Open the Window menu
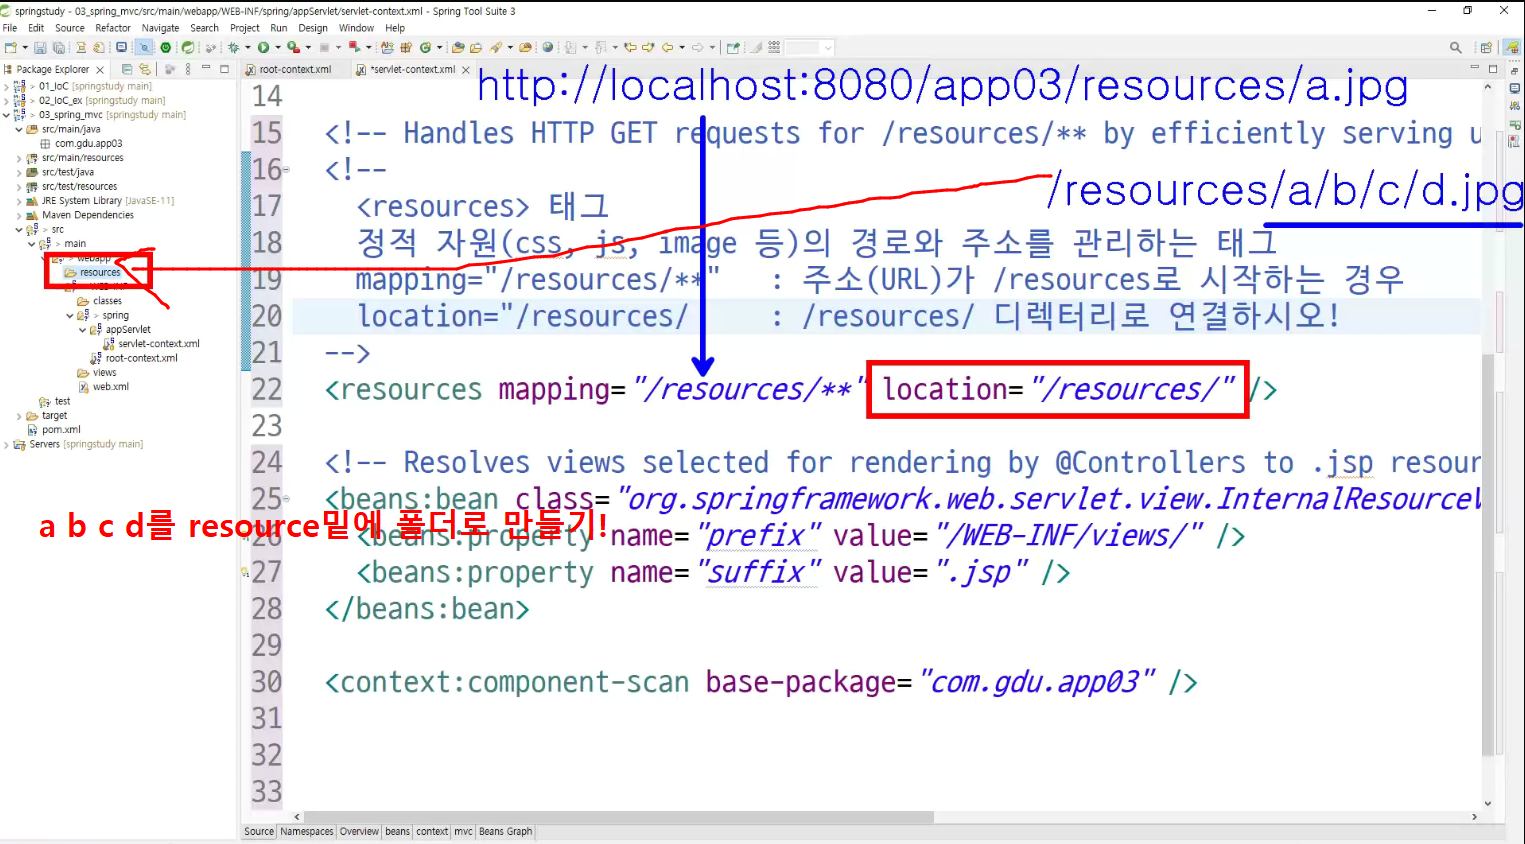1525x844 pixels. [x=356, y=28]
